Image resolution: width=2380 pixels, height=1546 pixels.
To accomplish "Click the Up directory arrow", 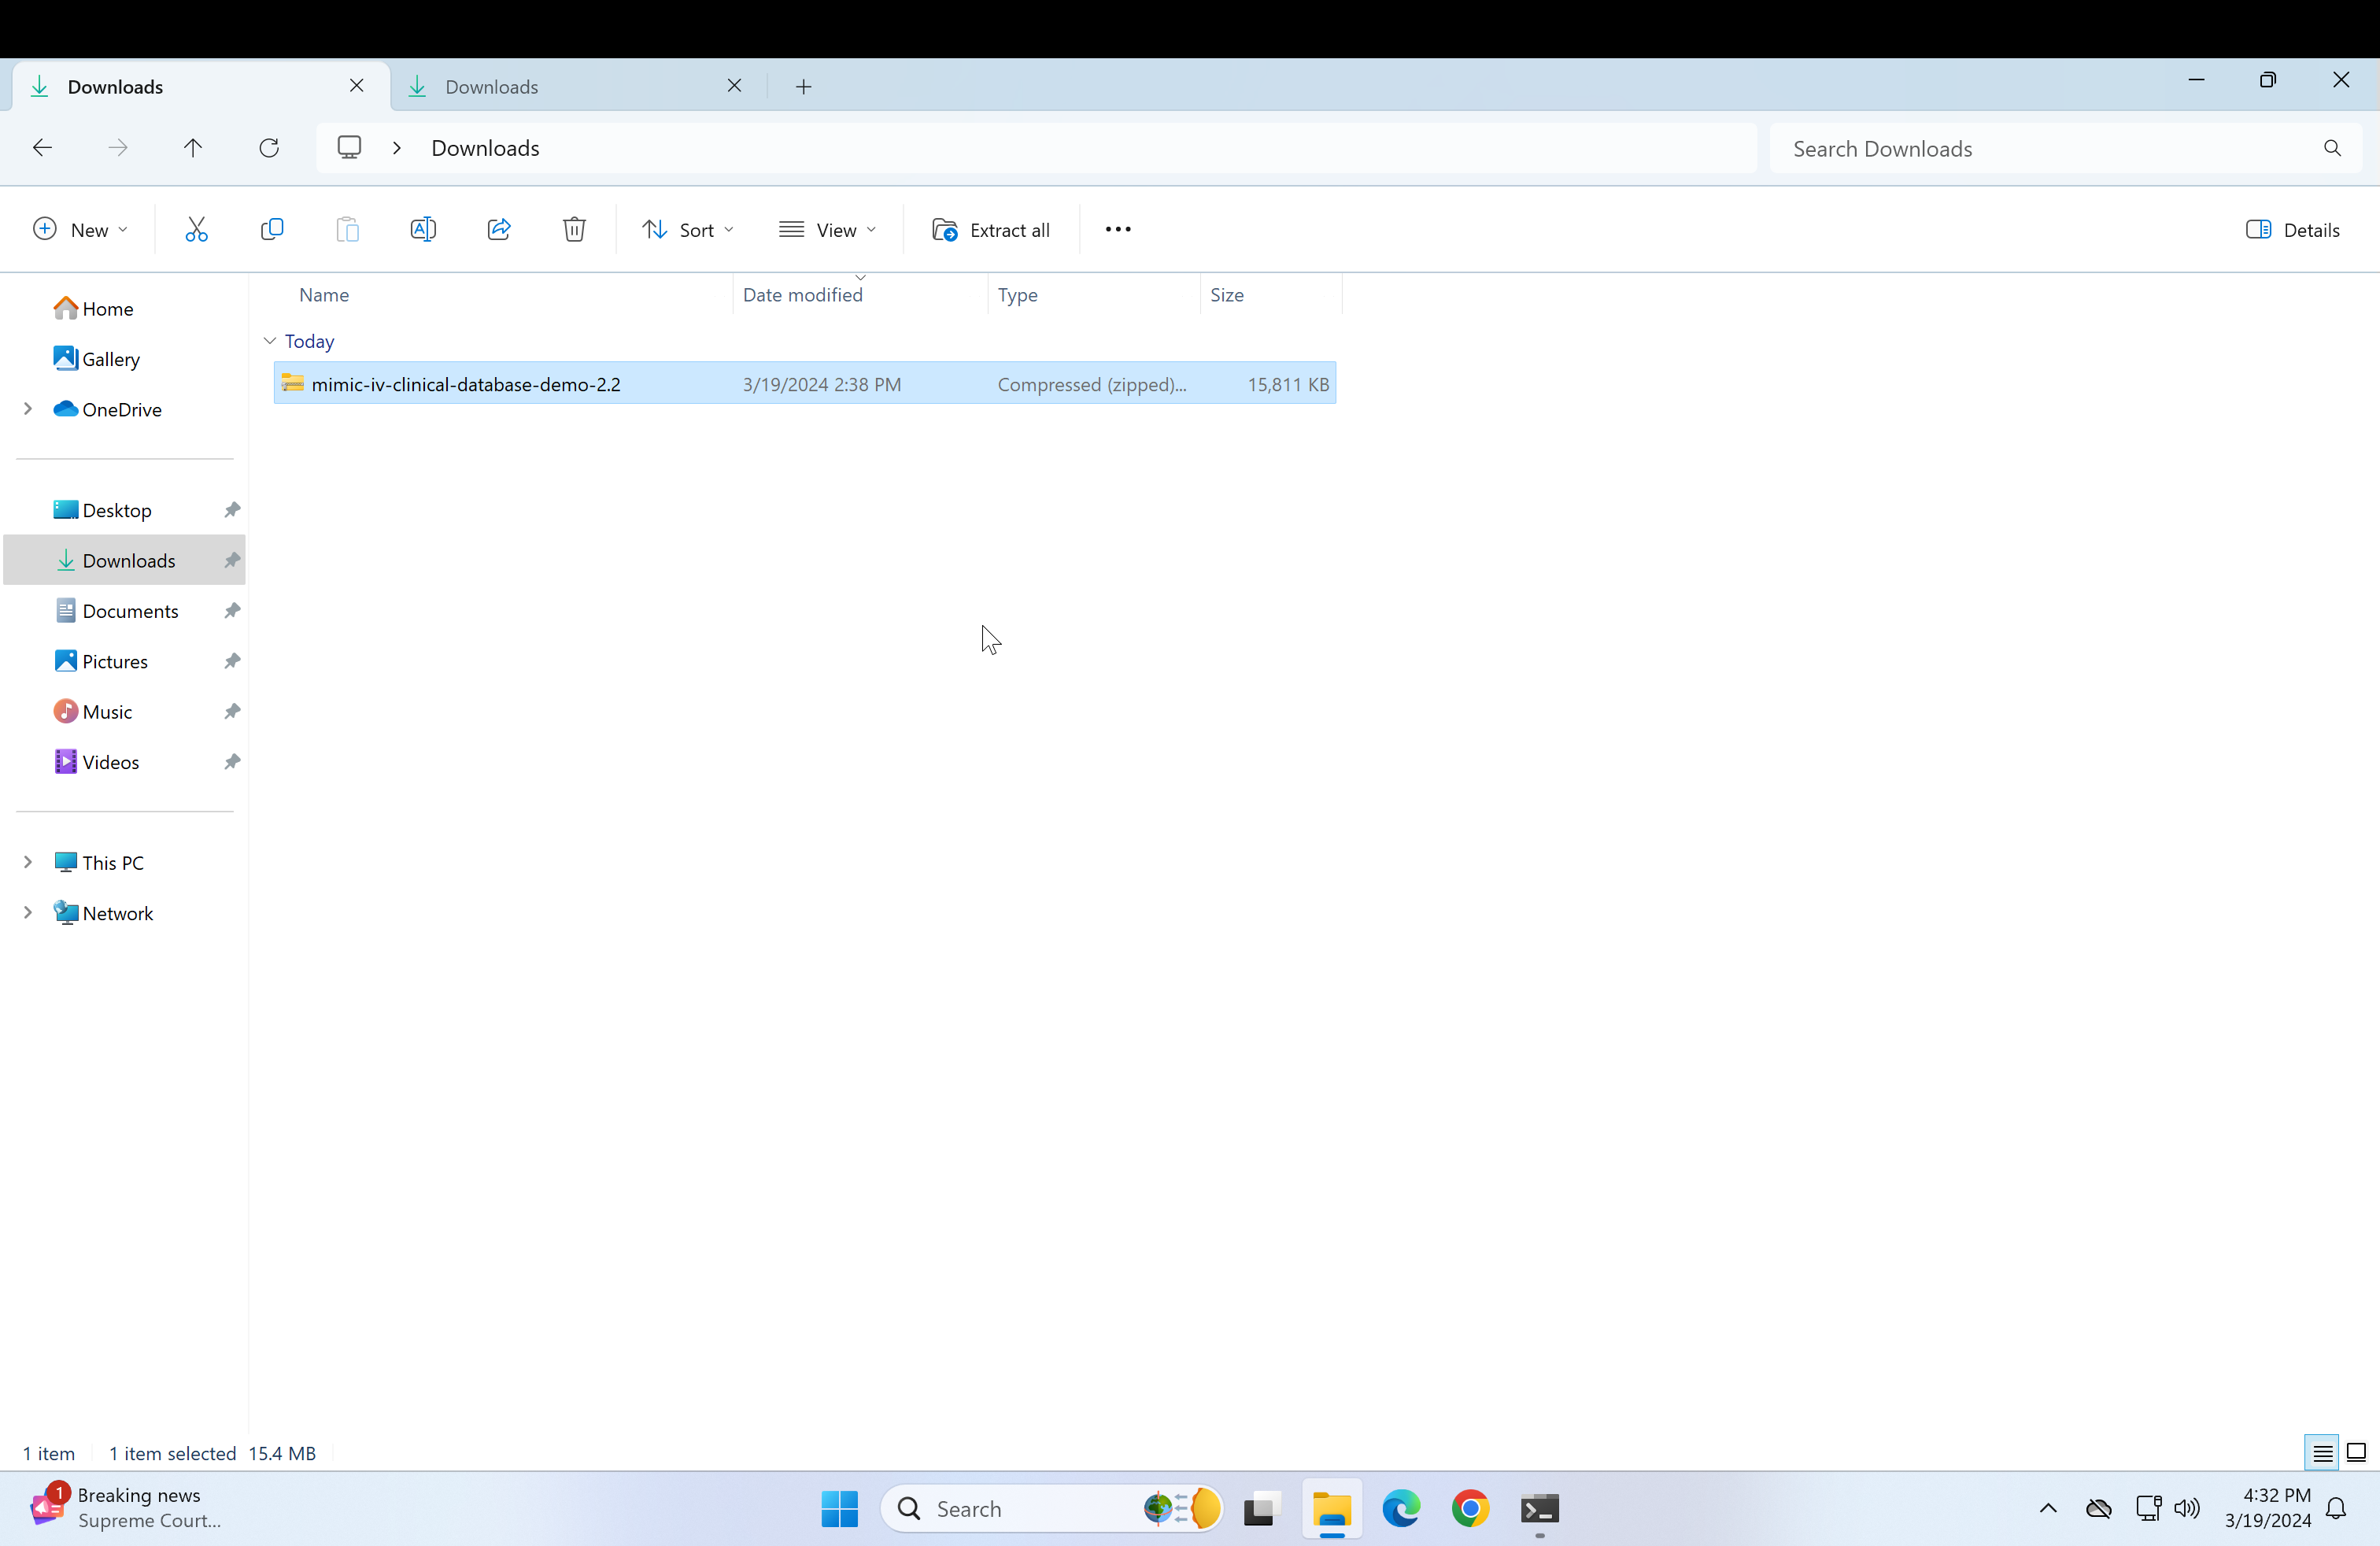I will coord(193,148).
